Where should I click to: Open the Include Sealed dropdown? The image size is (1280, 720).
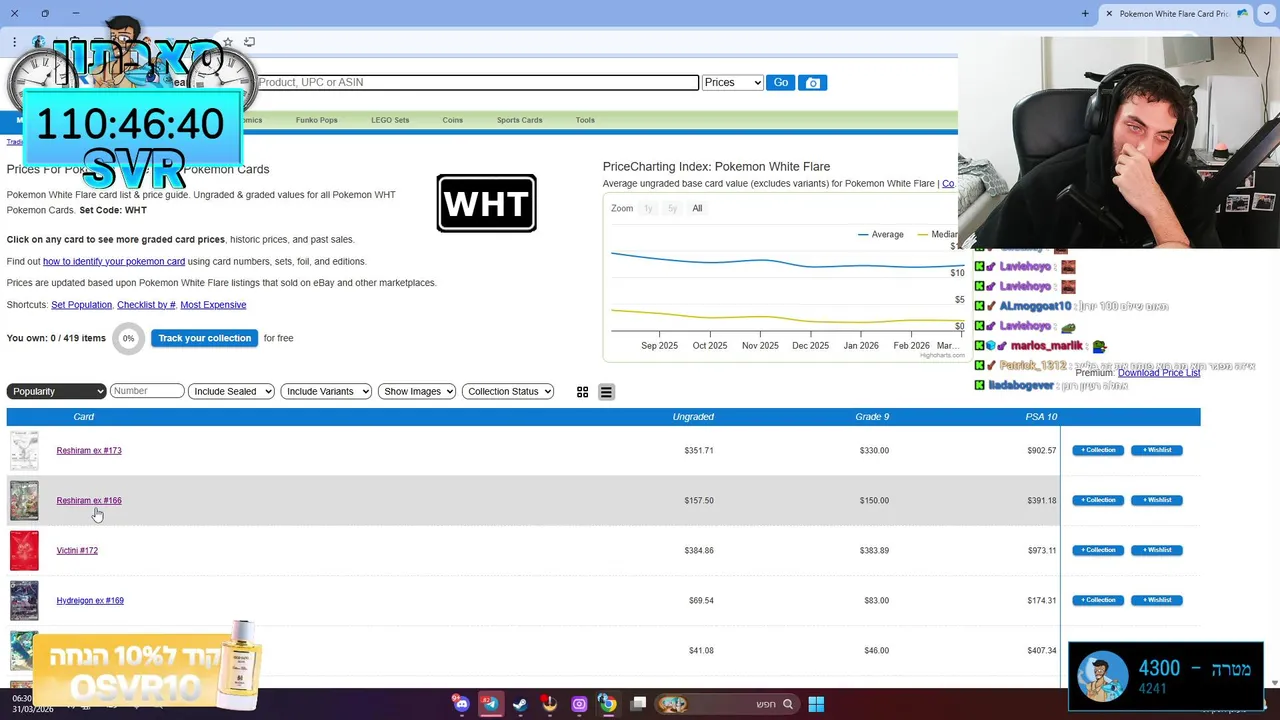point(231,391)
